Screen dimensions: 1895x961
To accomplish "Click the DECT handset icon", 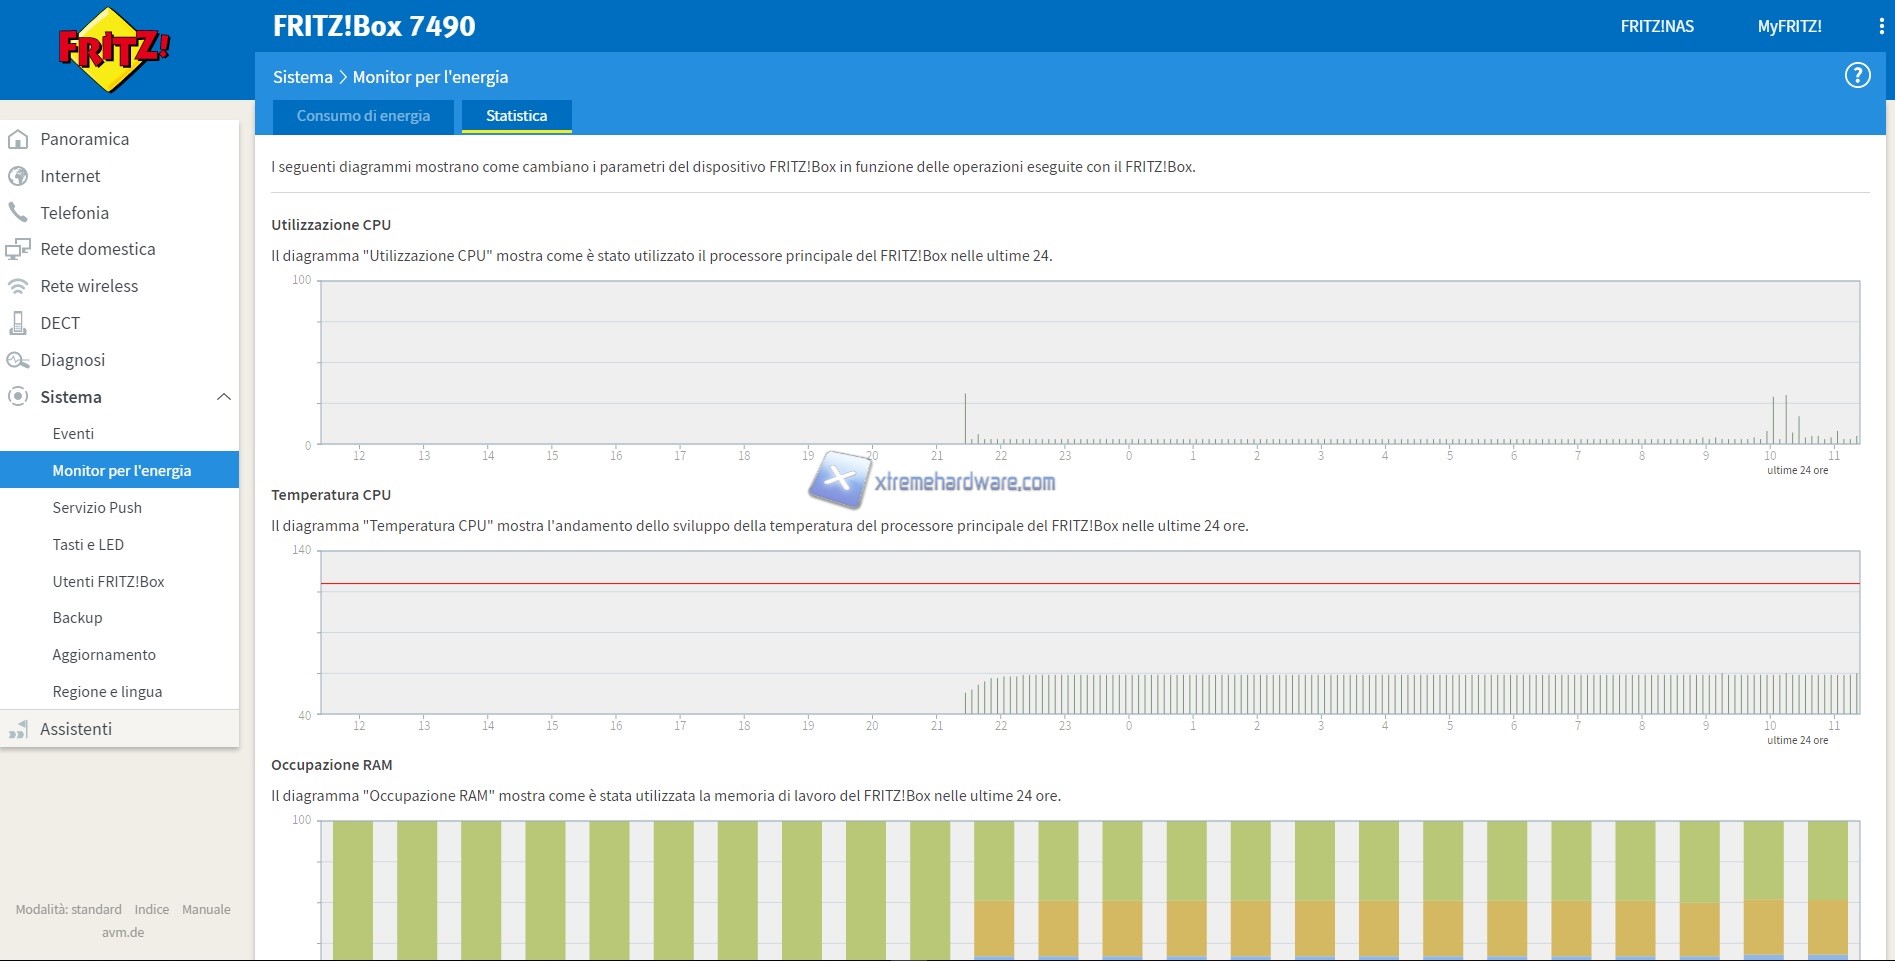I will point(18,323).
